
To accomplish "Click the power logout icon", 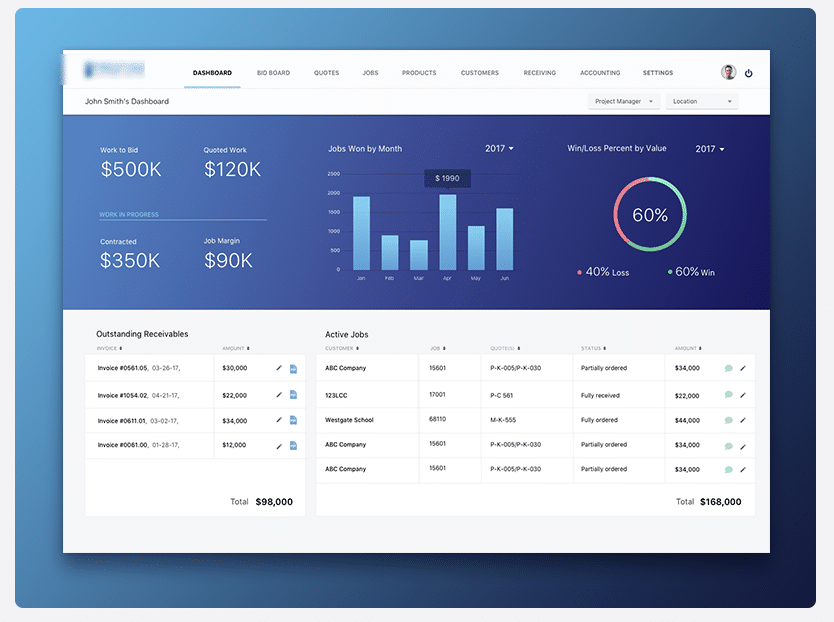I will point(748,73).
